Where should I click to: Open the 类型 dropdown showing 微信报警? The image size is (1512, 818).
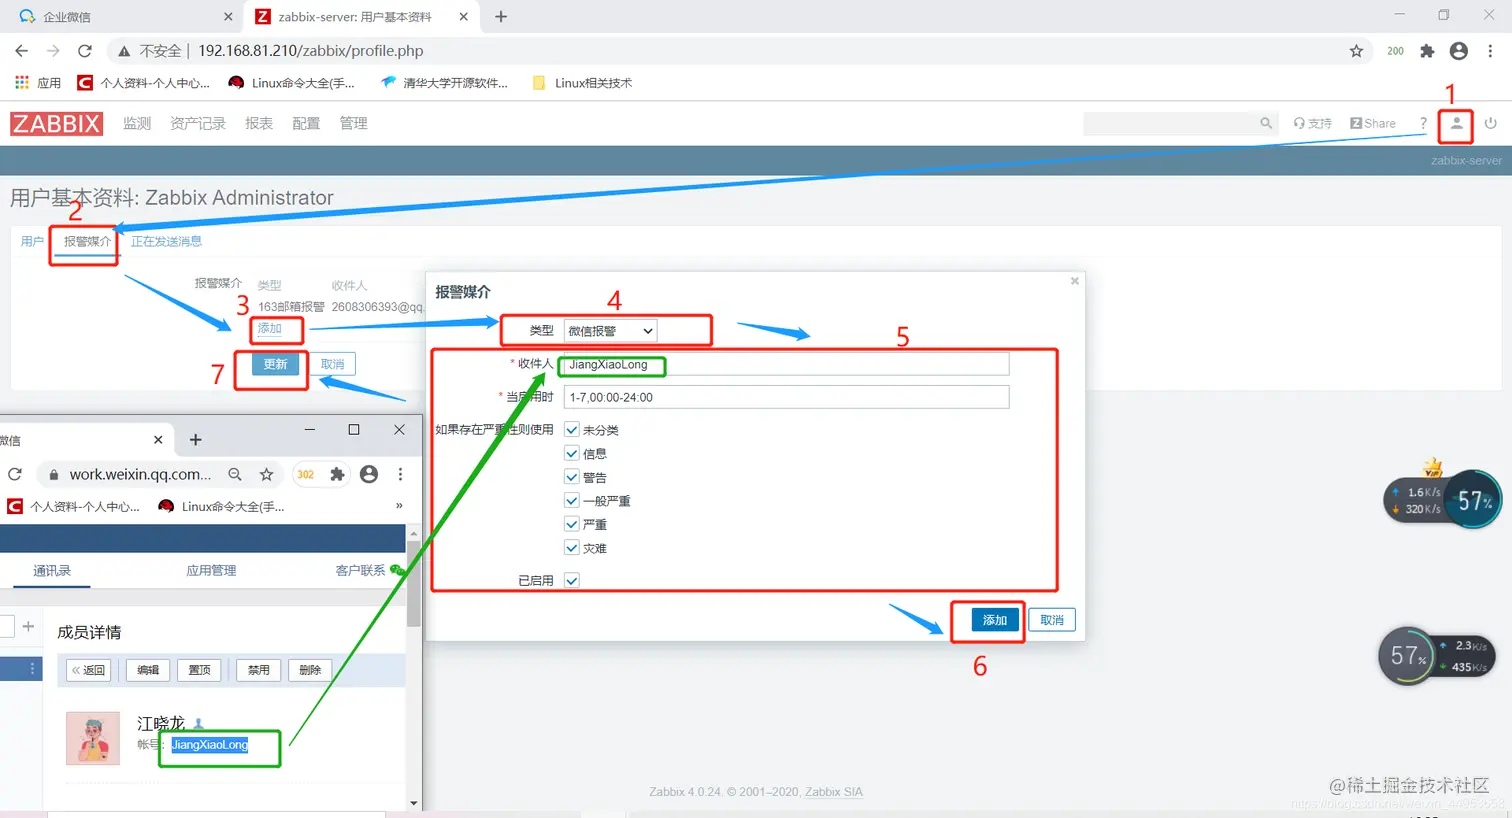610,331
